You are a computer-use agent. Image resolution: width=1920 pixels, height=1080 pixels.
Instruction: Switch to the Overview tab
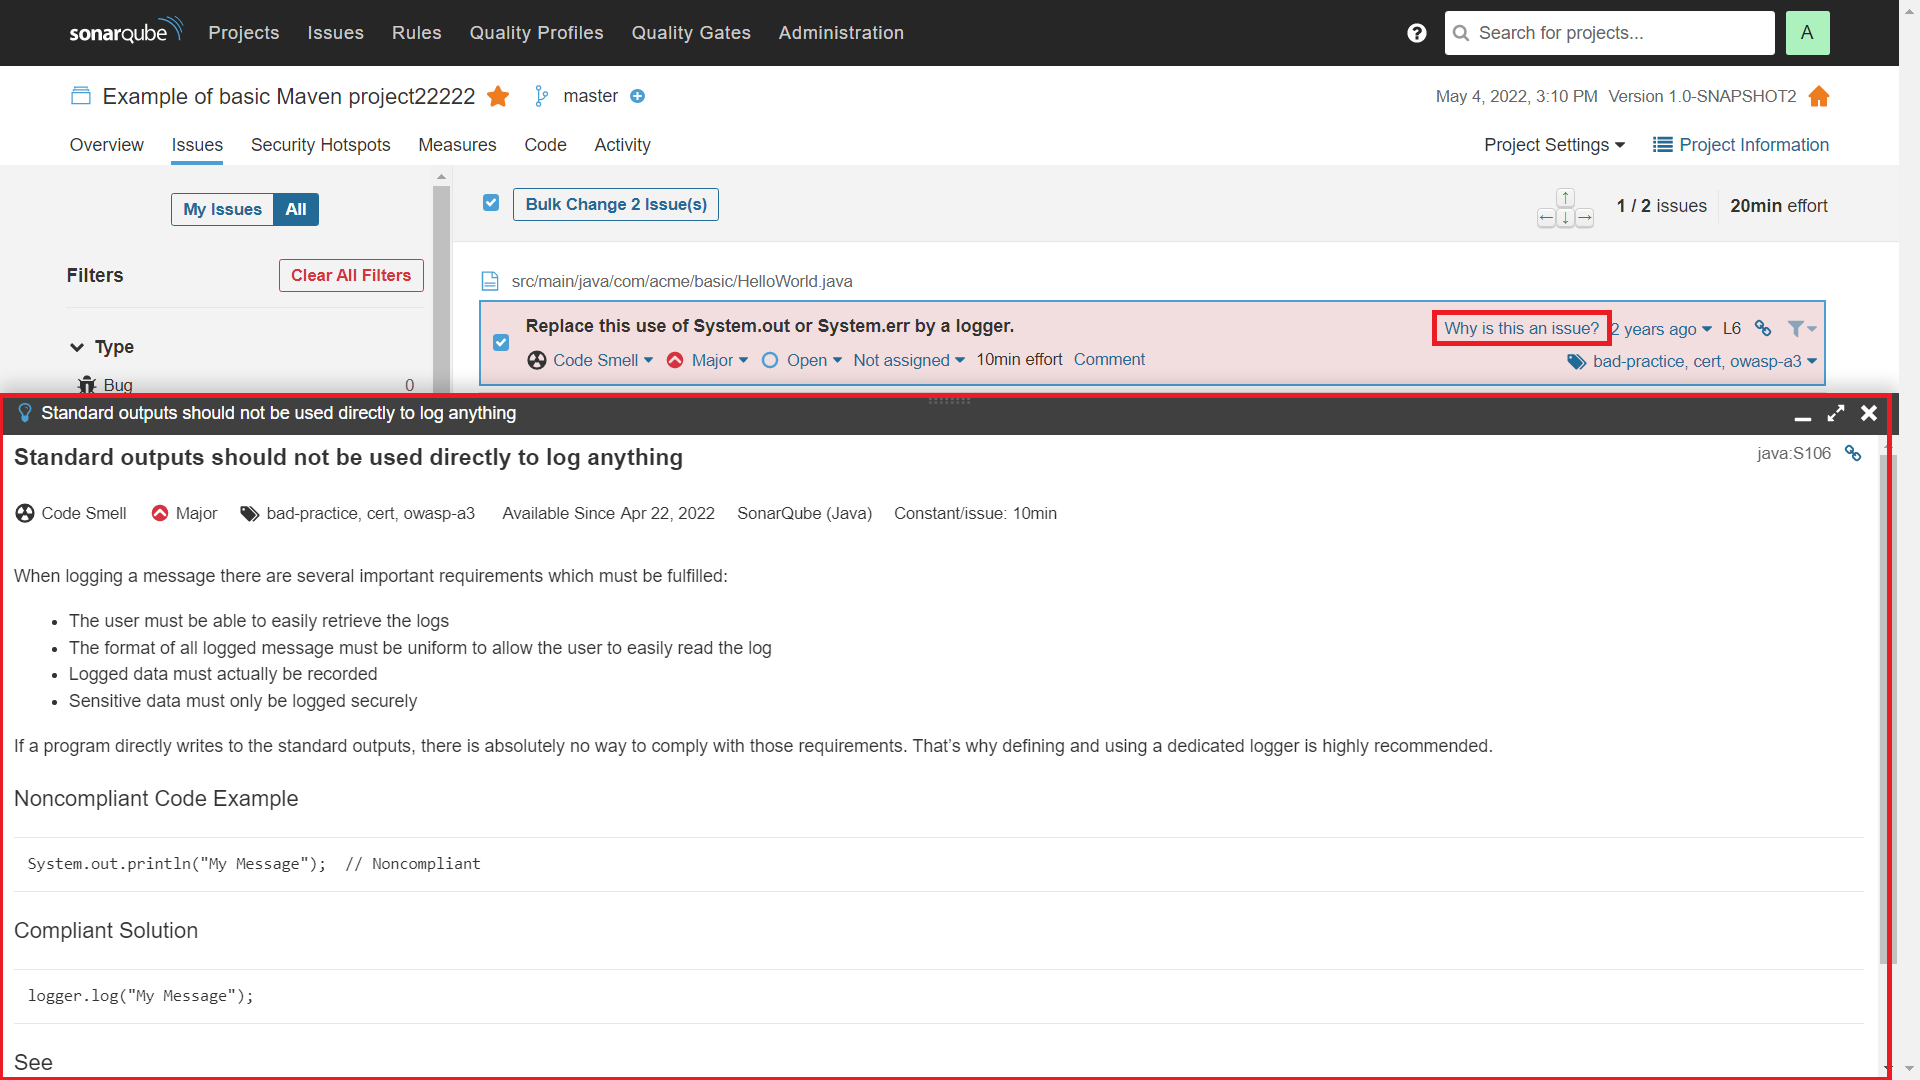point(106,145)
